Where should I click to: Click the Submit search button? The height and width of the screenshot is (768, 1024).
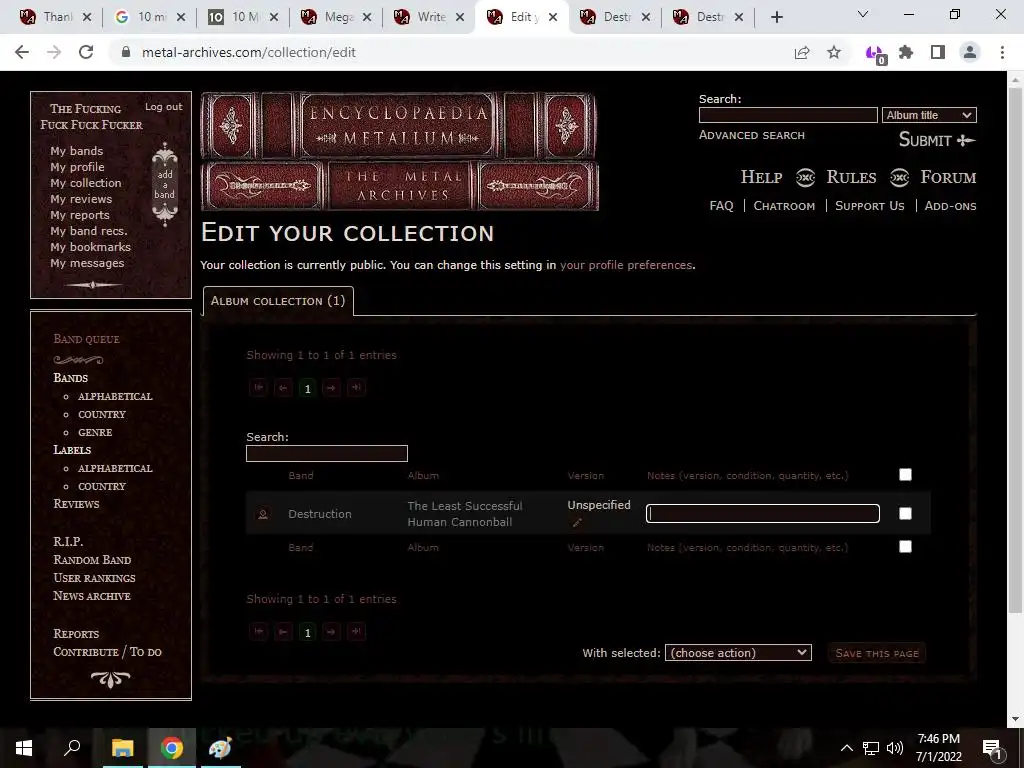tap(936, 140)
